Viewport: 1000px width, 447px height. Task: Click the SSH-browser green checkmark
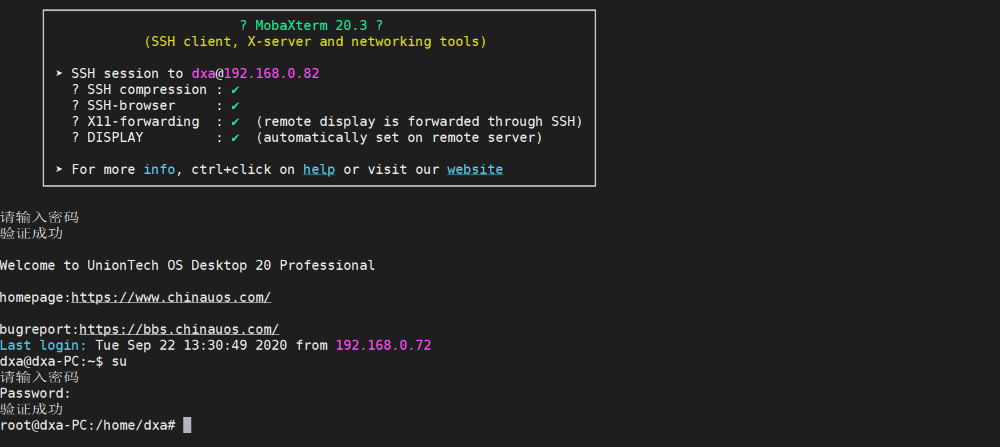click(235, 106)
